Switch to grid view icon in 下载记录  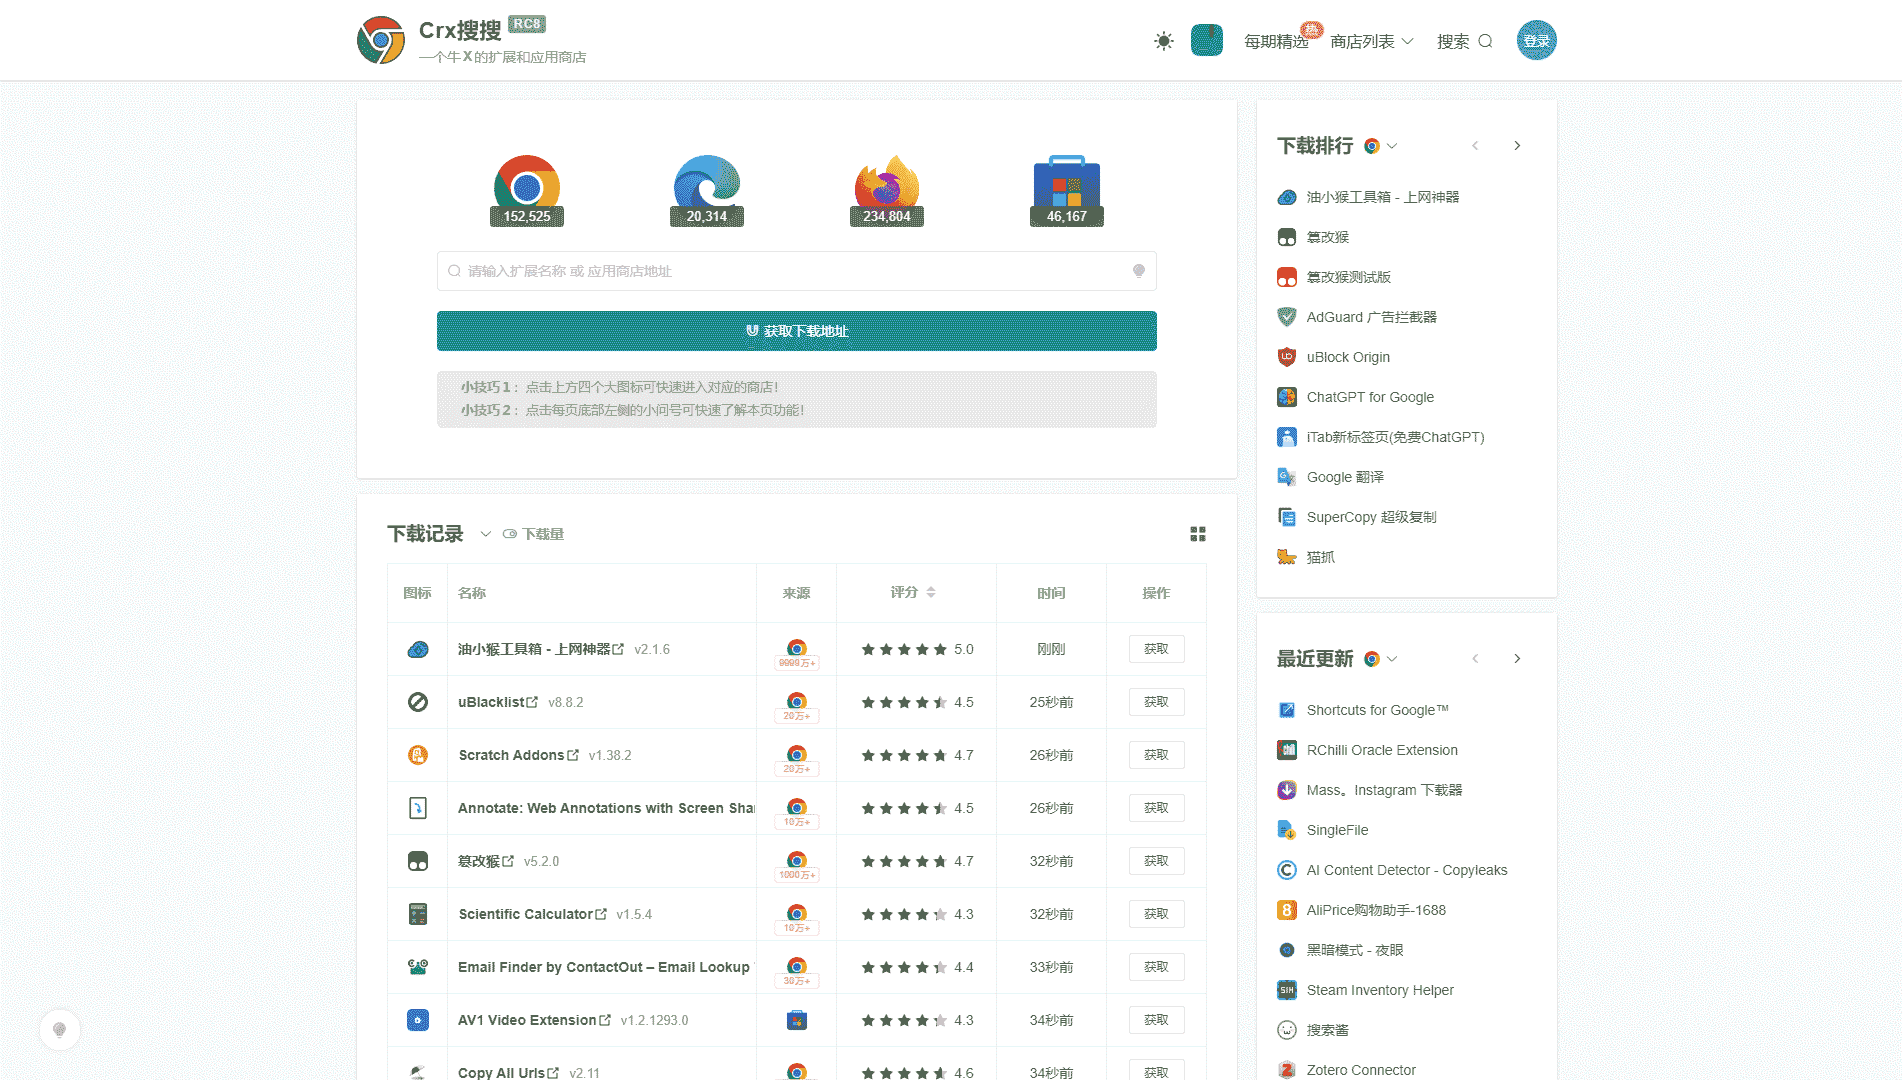click(1197, 534)
